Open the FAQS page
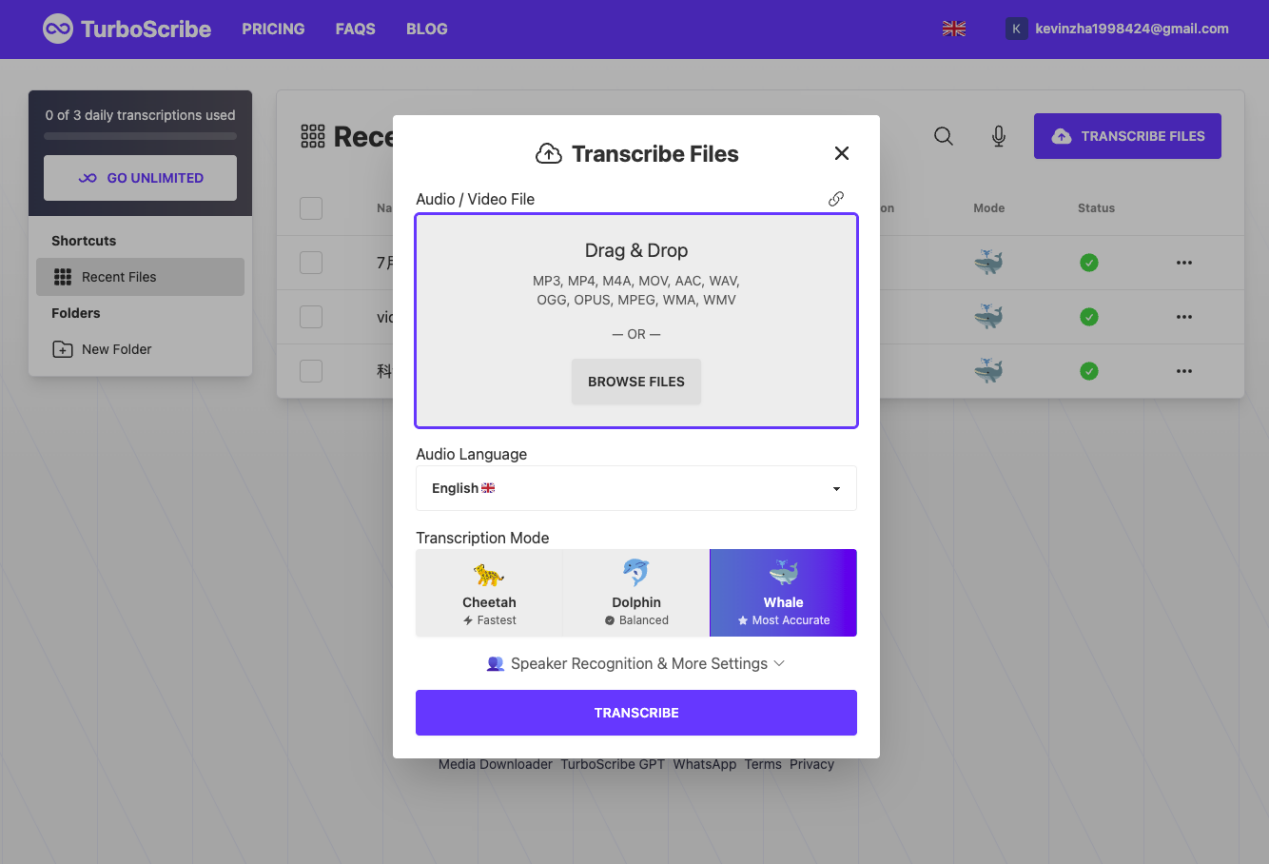The image size is (1269, 864). pos(355,29)
